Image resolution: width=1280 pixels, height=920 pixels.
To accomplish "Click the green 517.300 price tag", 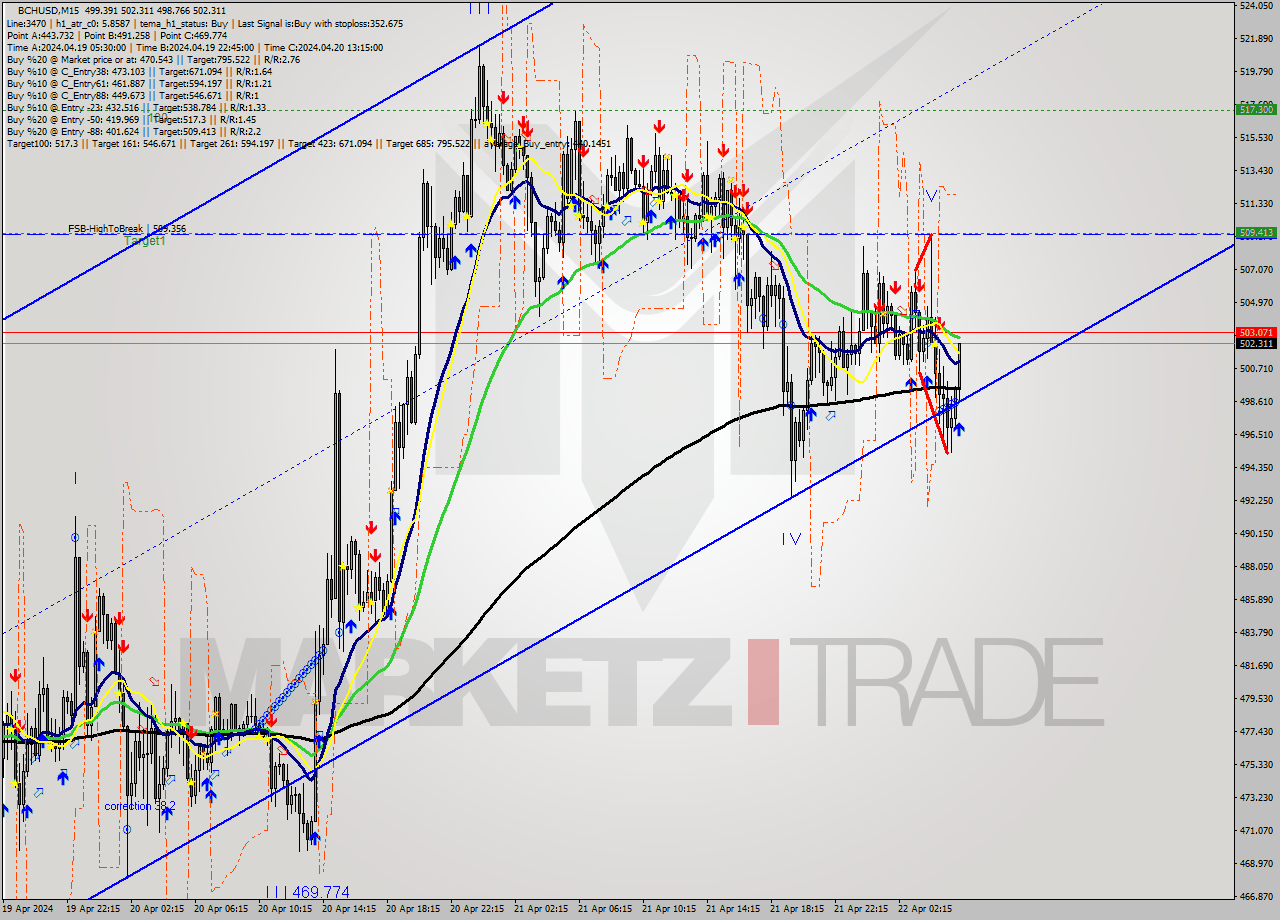I will point(1255,109).
